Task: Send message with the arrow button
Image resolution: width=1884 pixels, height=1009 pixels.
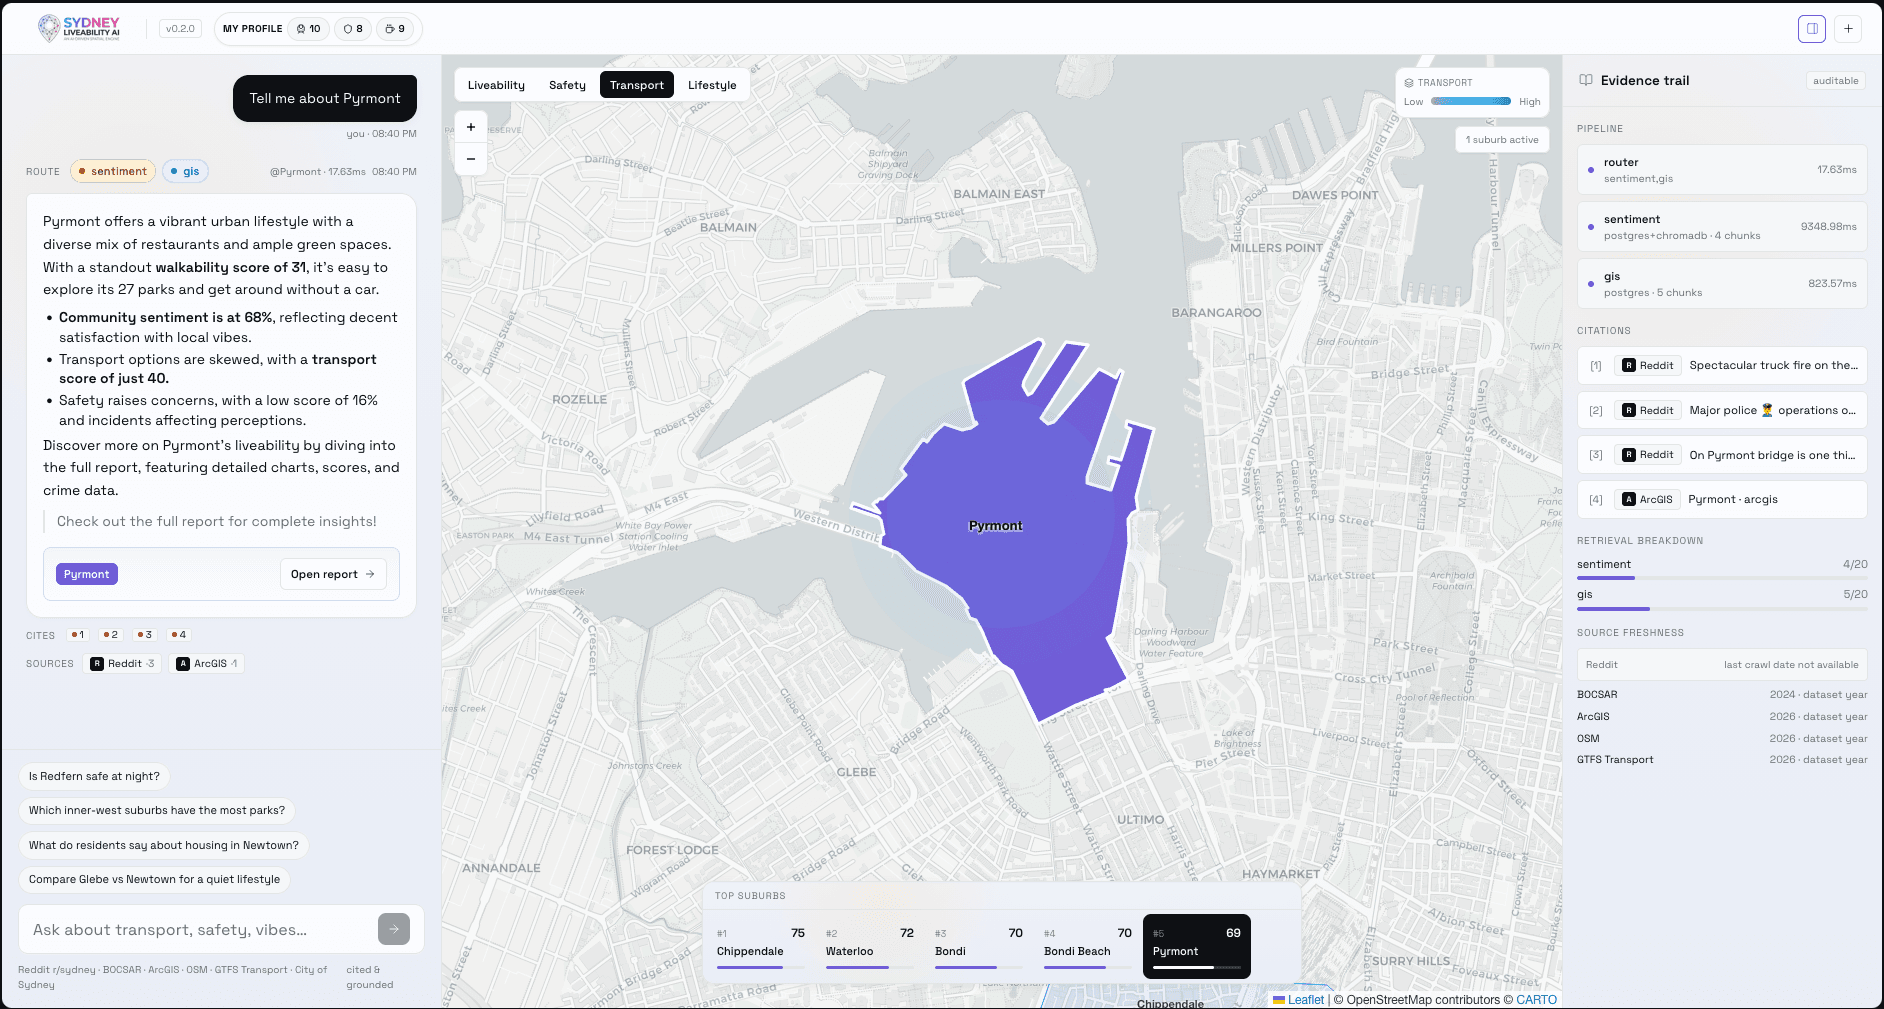Action: [394, 929]
